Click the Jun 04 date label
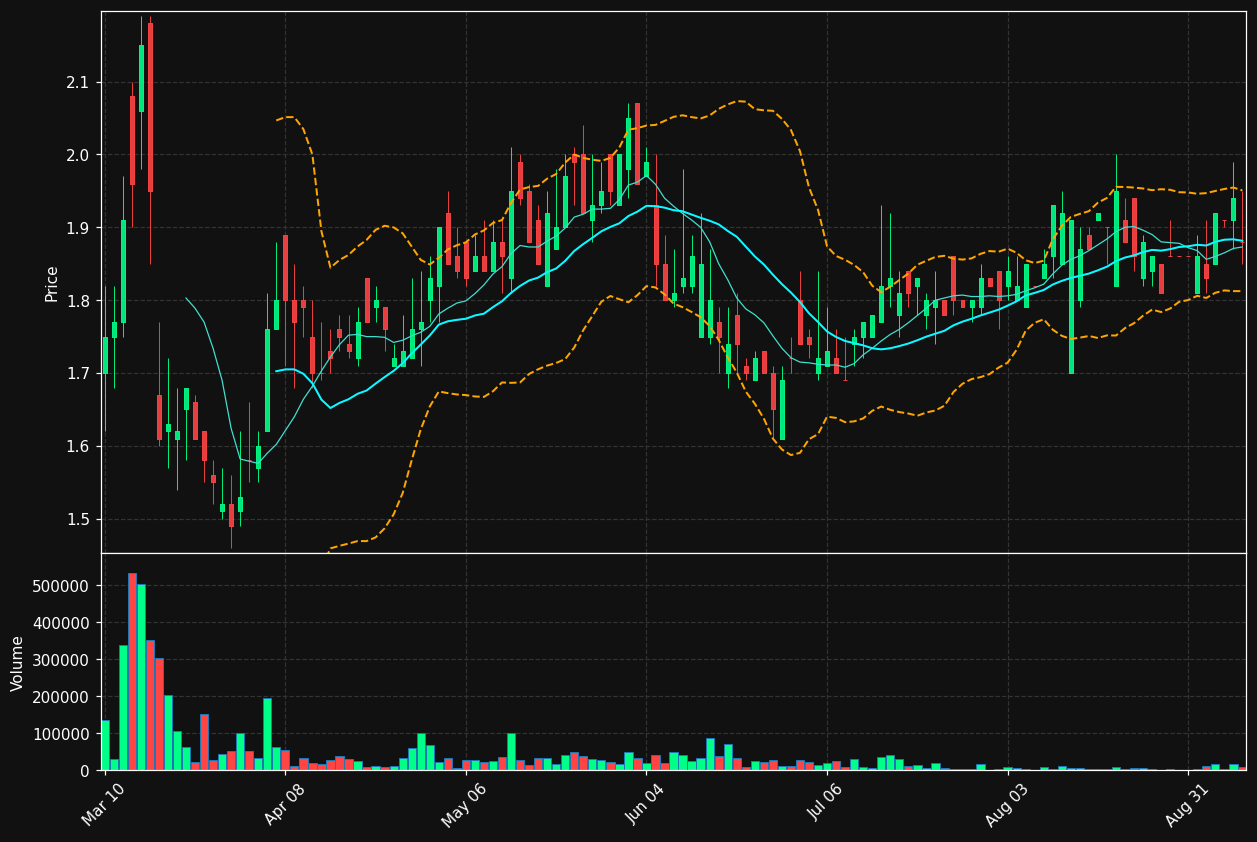Screen dimensions: 1257x842 645,806
